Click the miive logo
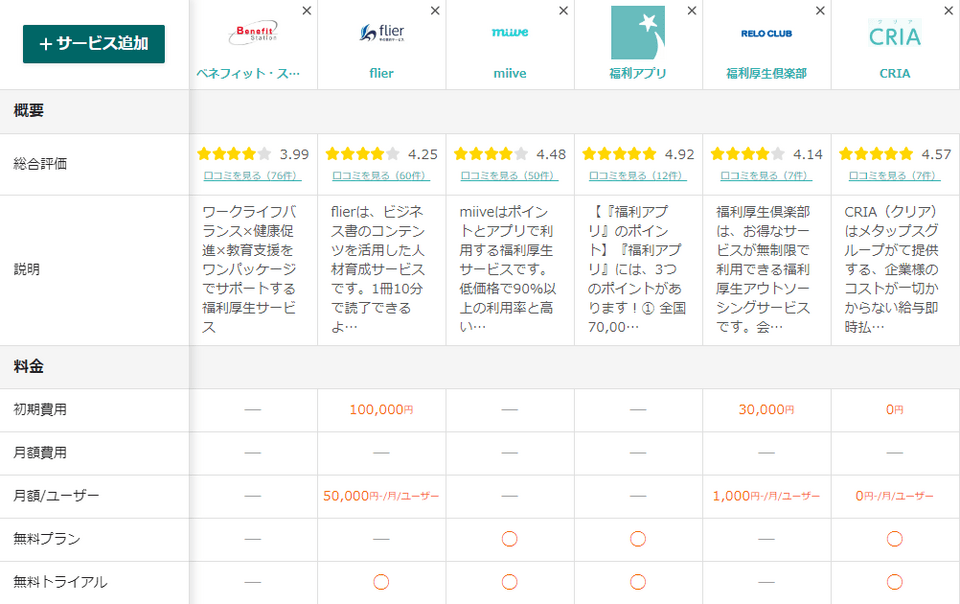Screen dimensions: 960x604 (509, 33)
